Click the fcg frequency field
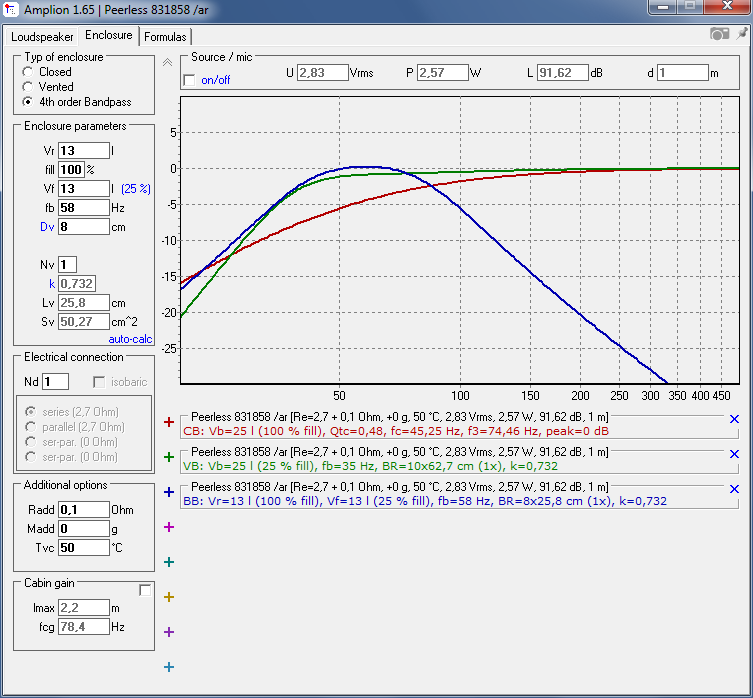The image size is (753, 698). [x=84, y=626]
